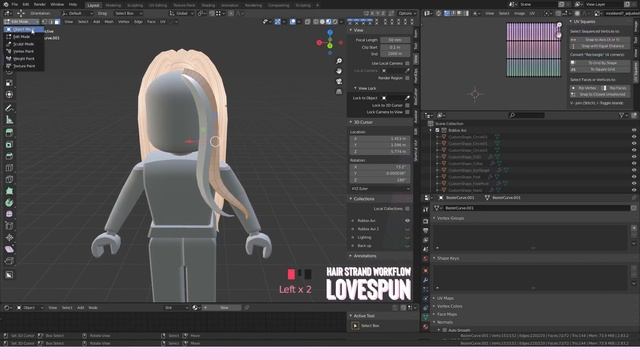Click the pan view hand gizmo
The image size is (640, 360).
coord(339,71)
